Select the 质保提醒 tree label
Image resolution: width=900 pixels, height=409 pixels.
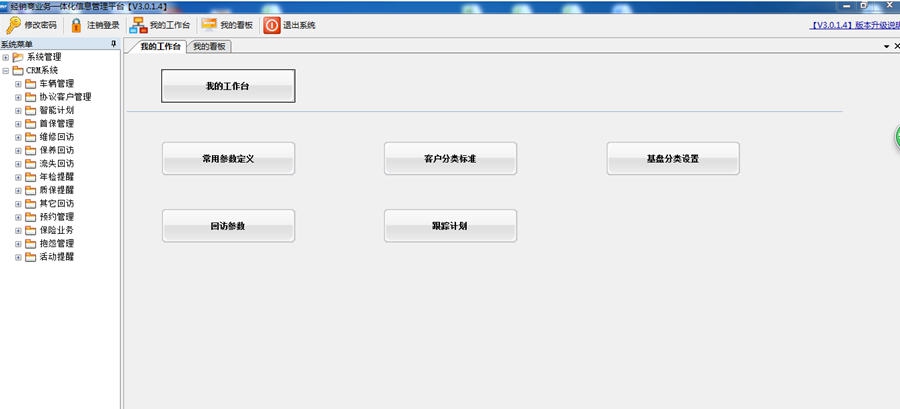[57, 190]
